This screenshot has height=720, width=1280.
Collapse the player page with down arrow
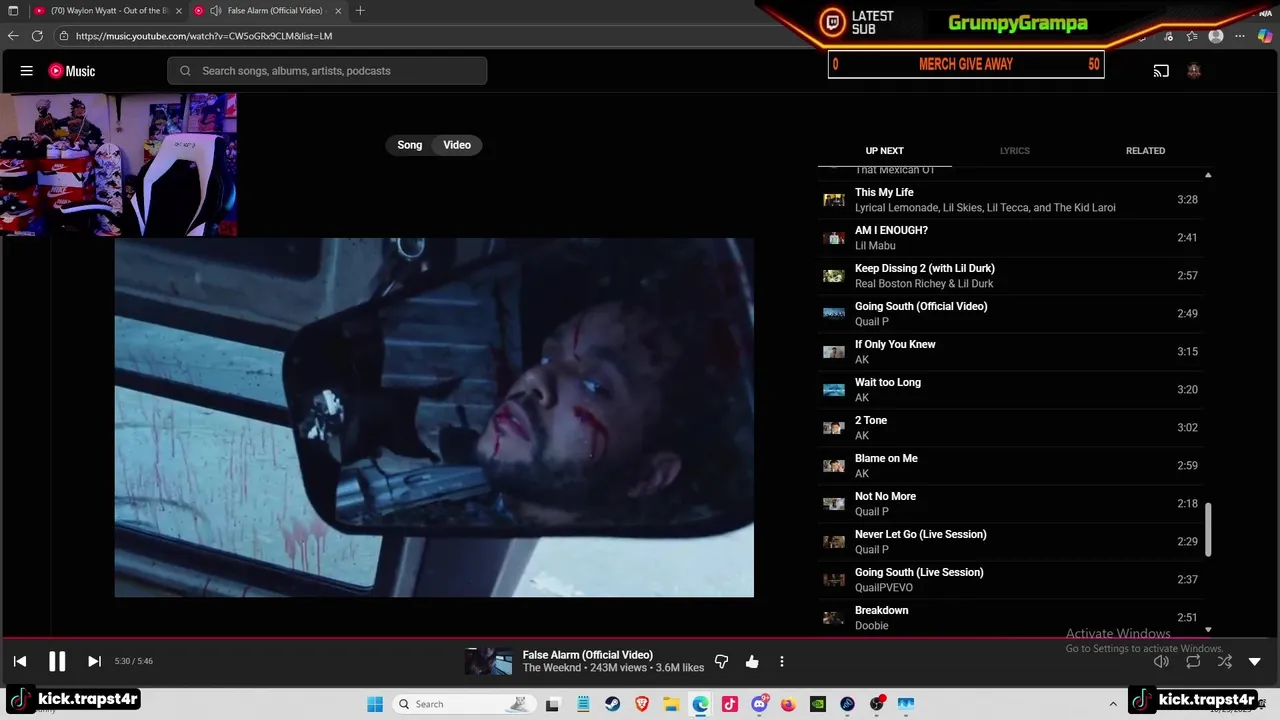point(1255,661)
